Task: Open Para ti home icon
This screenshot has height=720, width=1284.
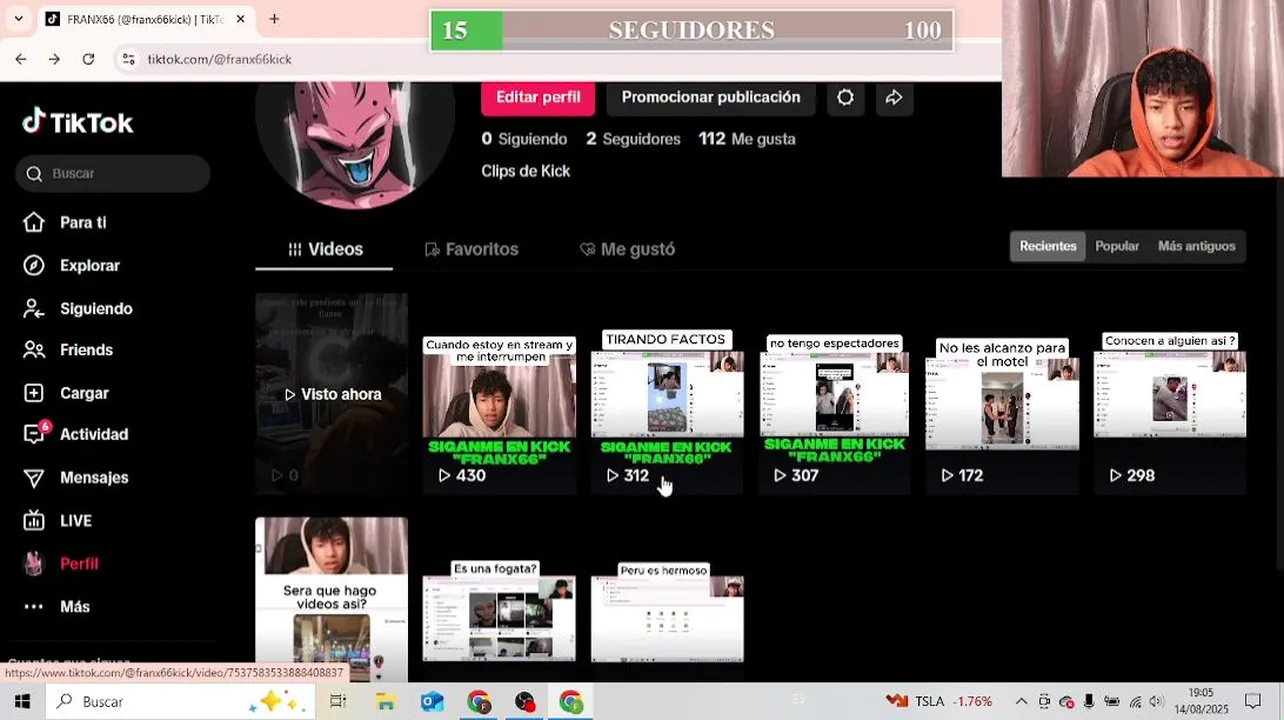Action: click(34, 222)
